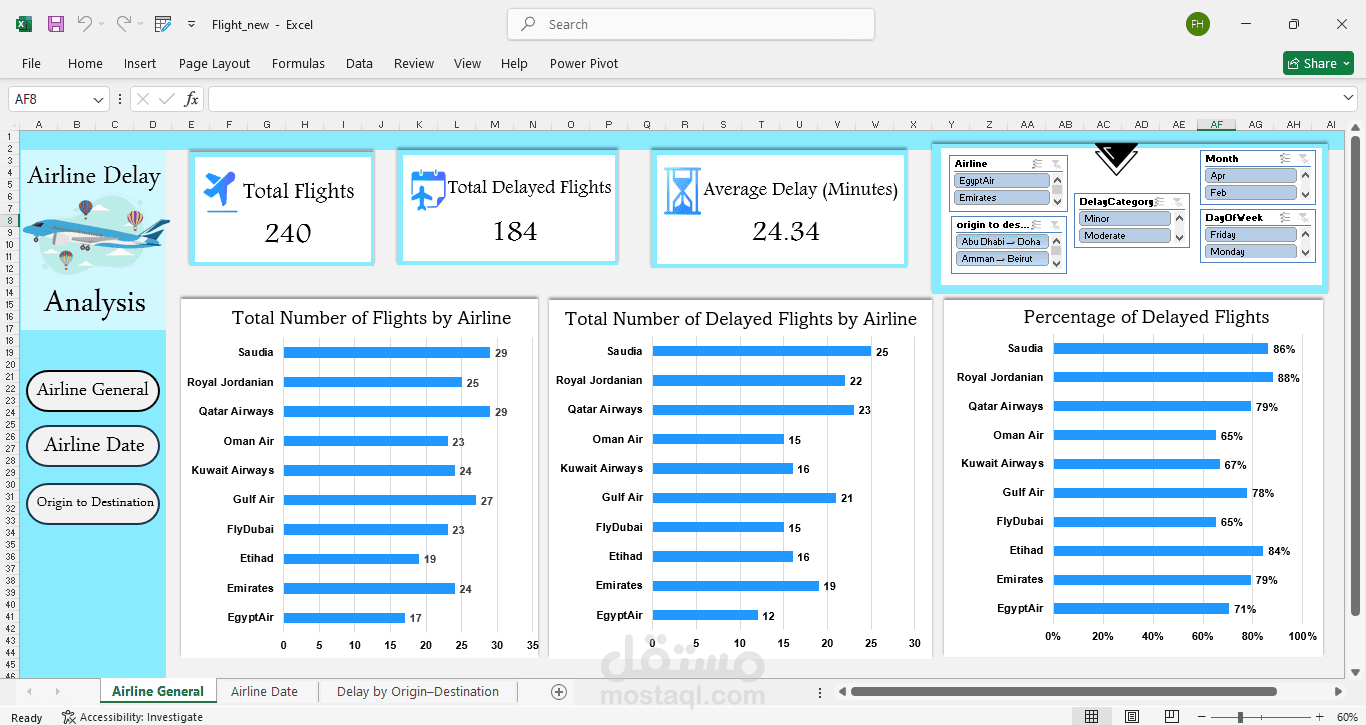Adjust the zoom slider in status bar
This screenshot has width=1366, height=725.
[1240, 717]
